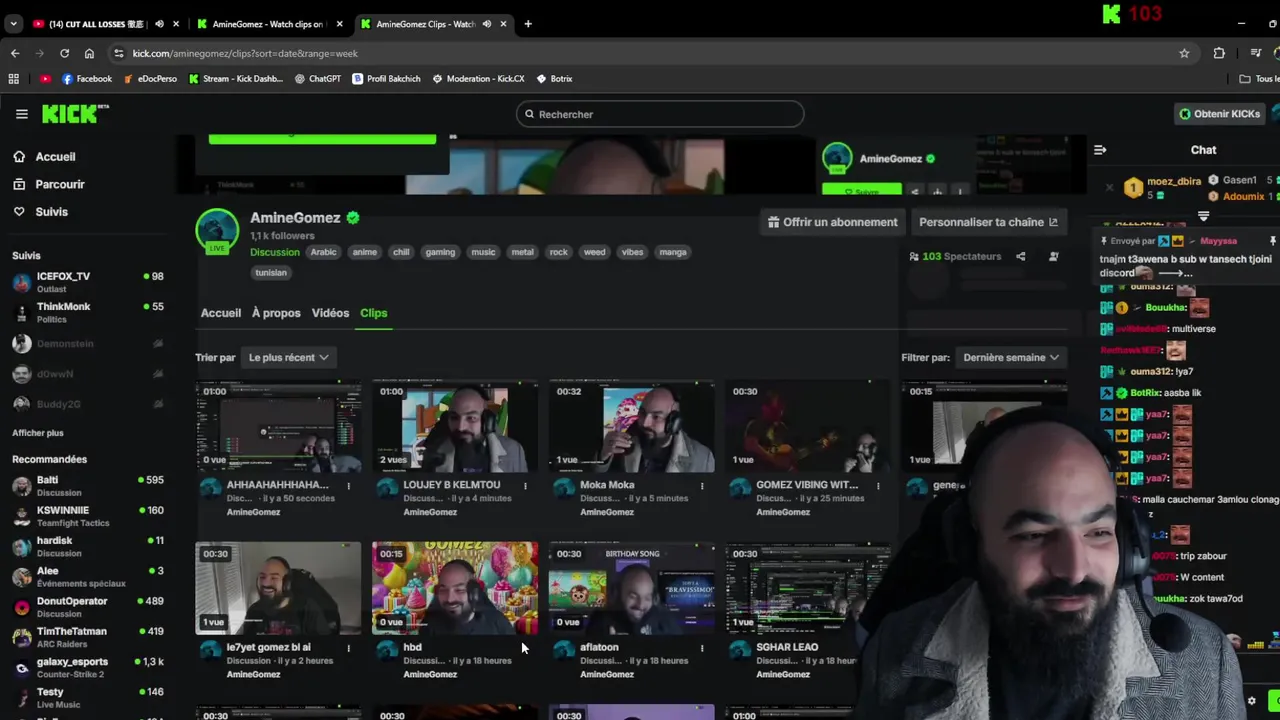Click the Arabic channel tag
1280x720 pixels.
(323, 252)
